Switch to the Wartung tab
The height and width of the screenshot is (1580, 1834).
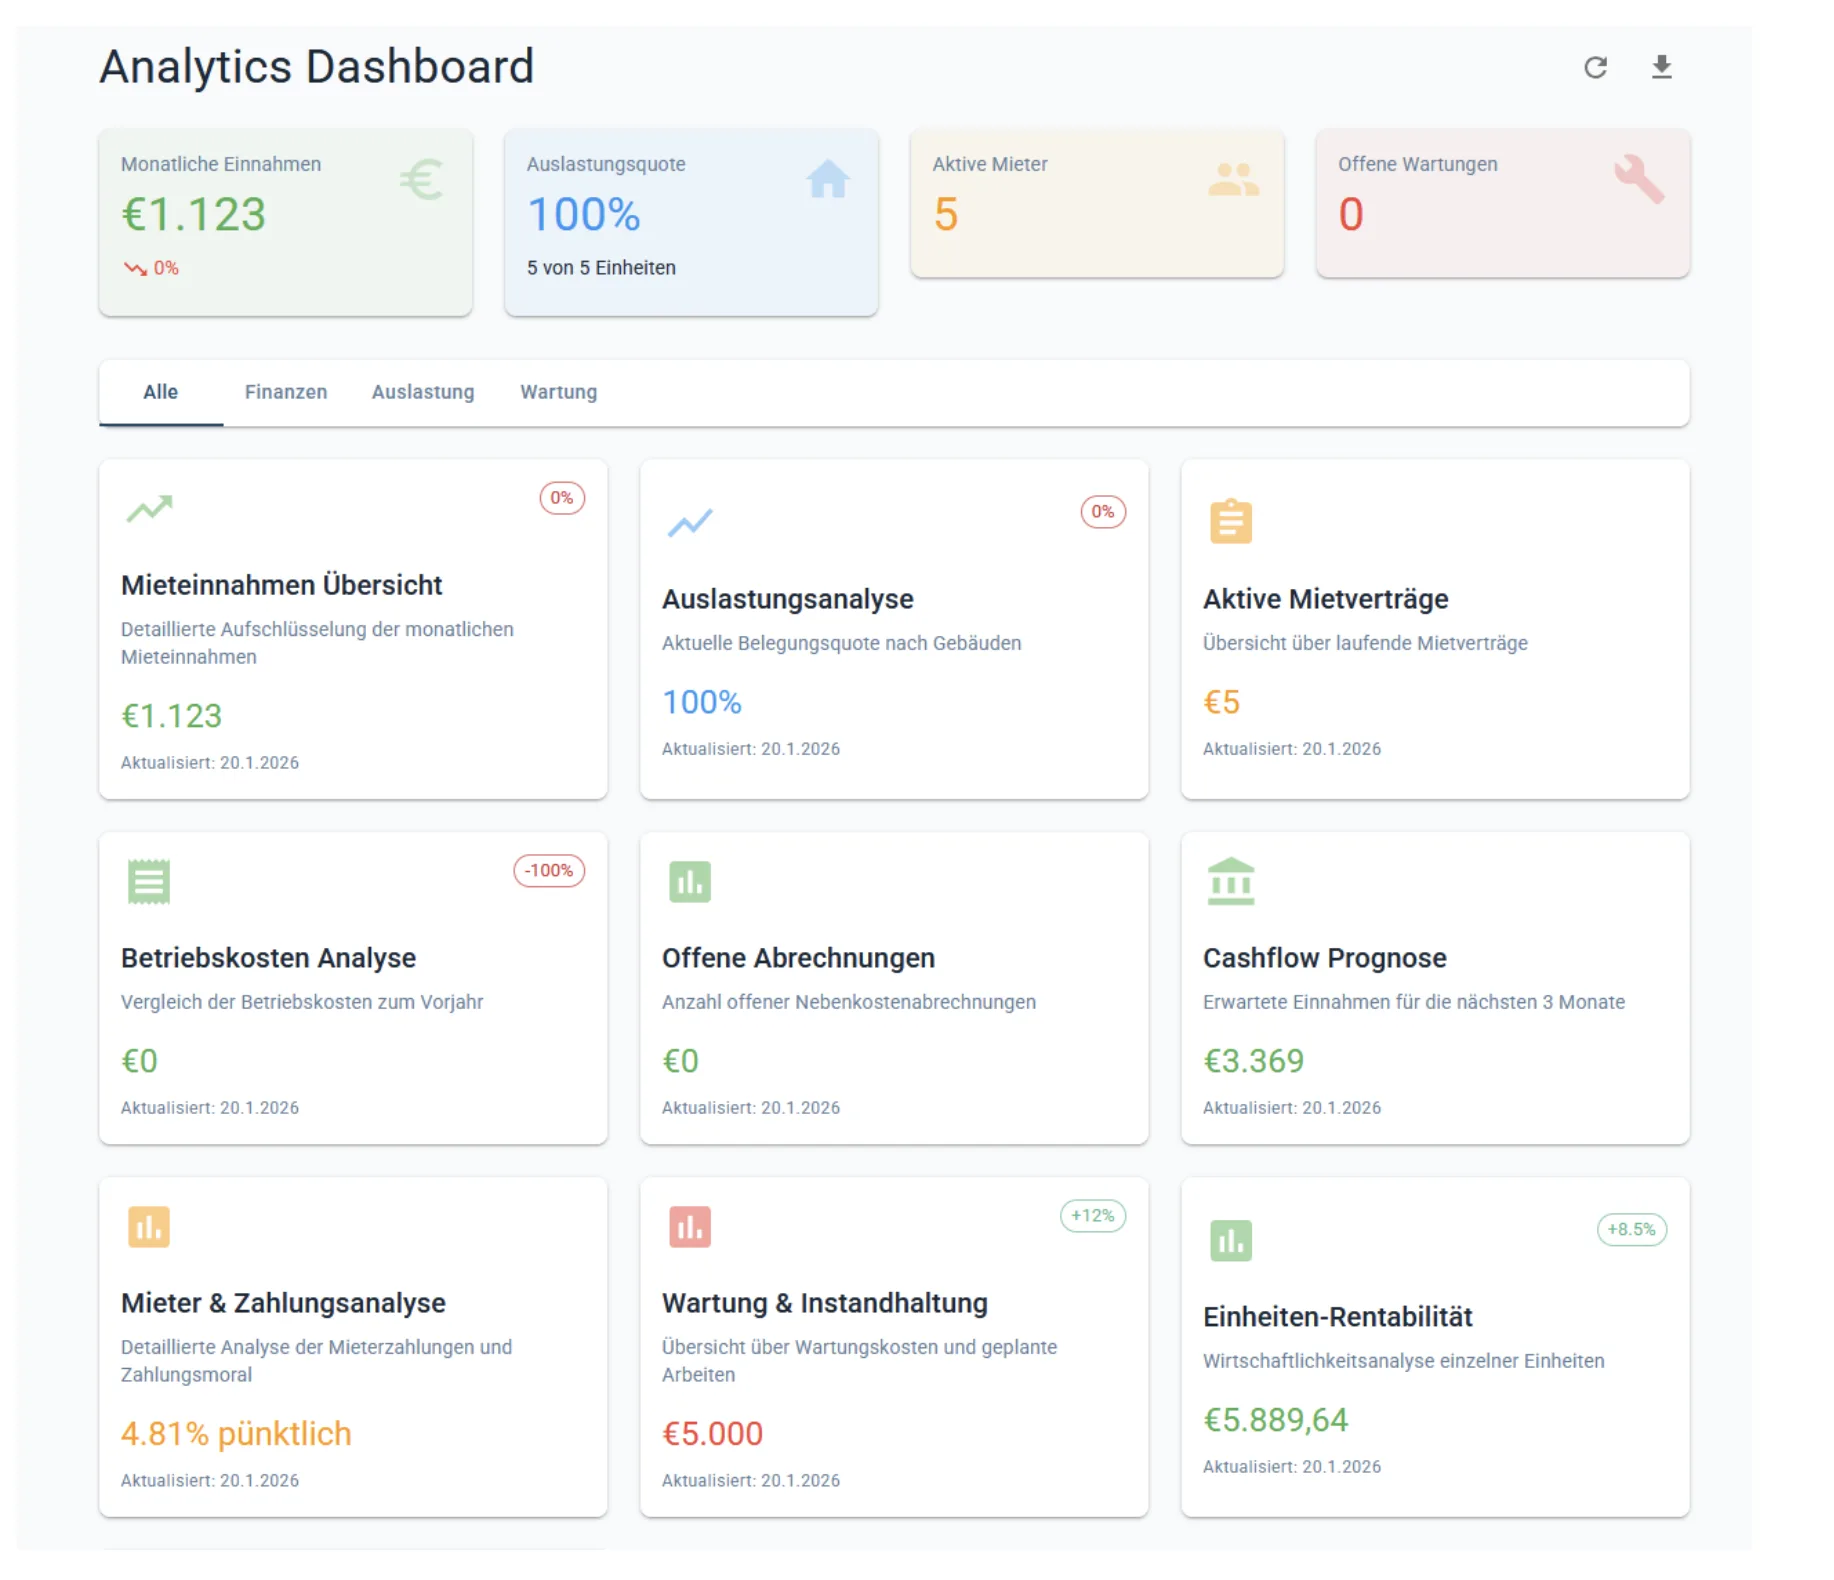tap(558, 392)
